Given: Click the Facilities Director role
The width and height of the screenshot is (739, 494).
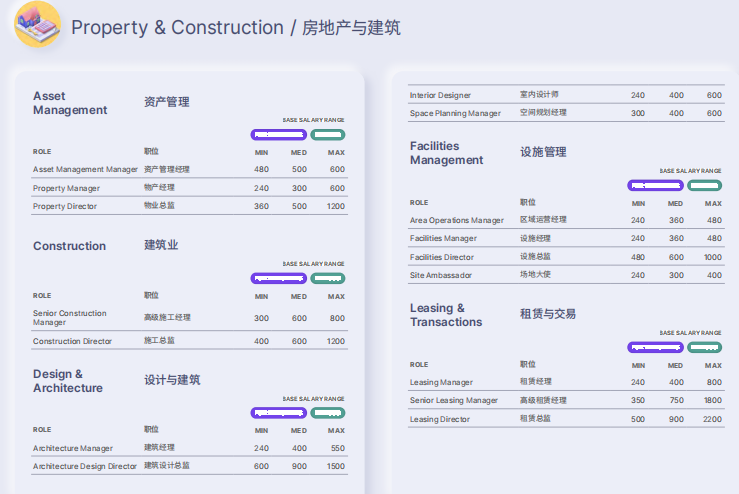Looking at the screenshot, I should (442, 257).
